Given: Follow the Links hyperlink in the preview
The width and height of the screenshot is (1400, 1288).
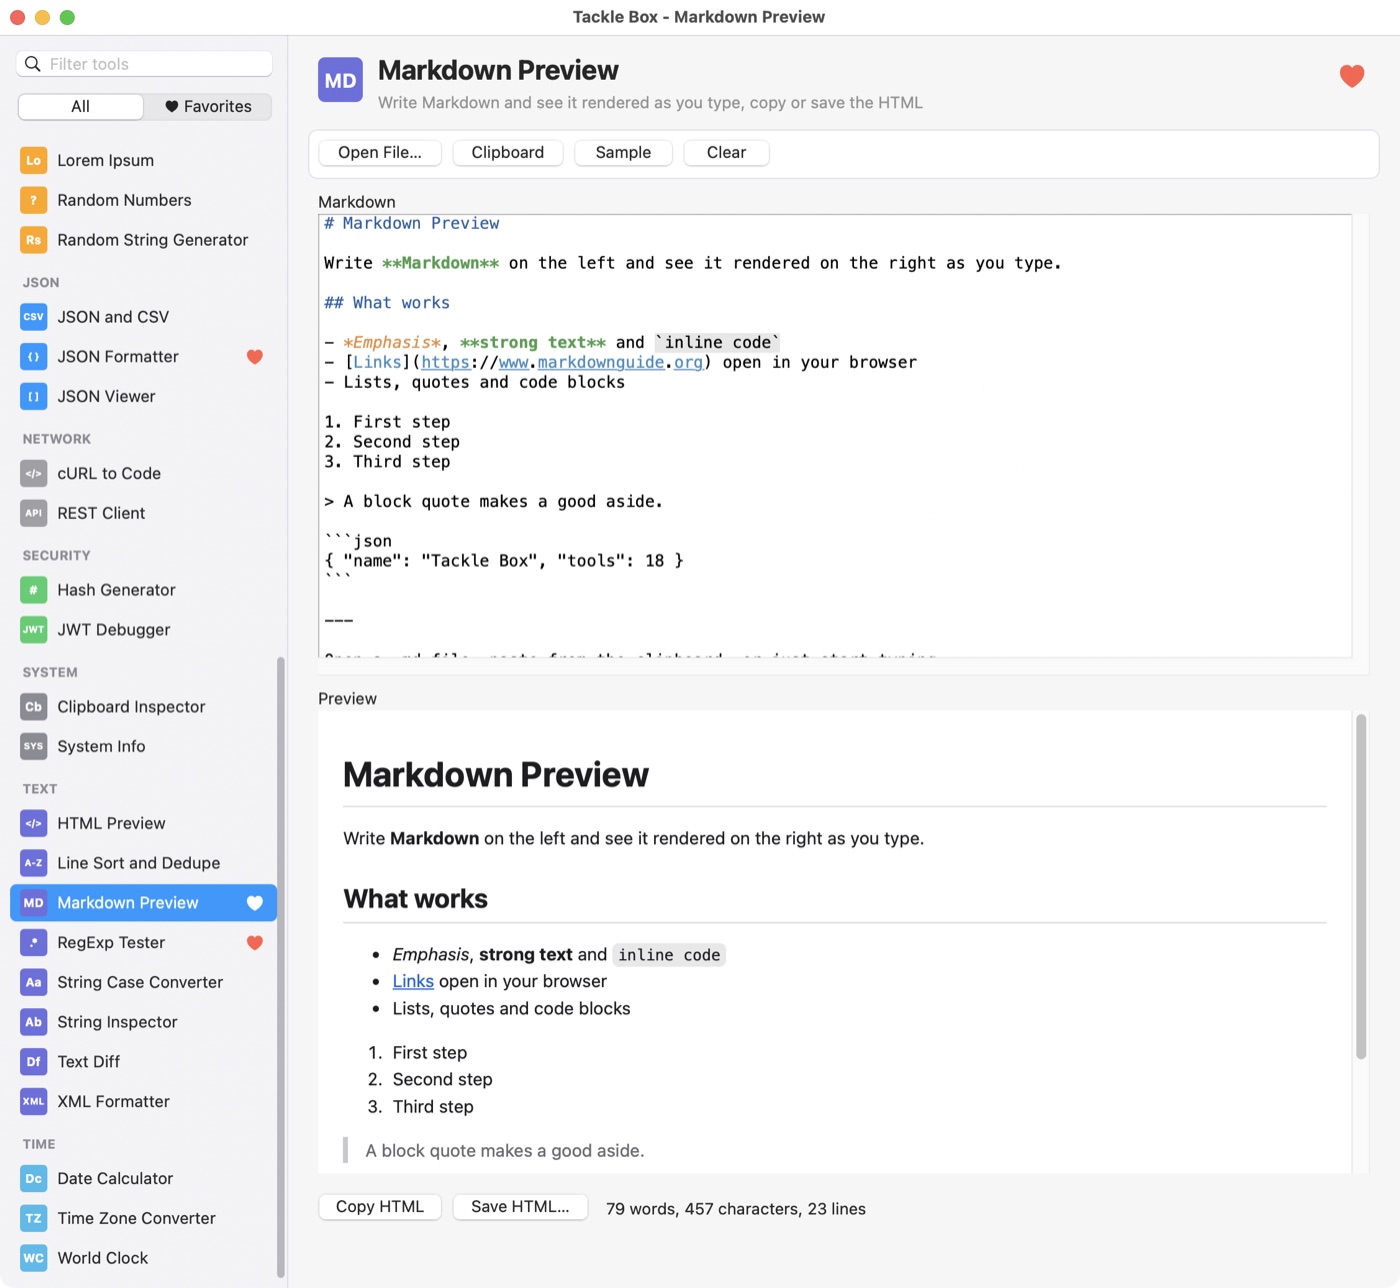Looking at the screenshot, I should click(x=413, y=982).
